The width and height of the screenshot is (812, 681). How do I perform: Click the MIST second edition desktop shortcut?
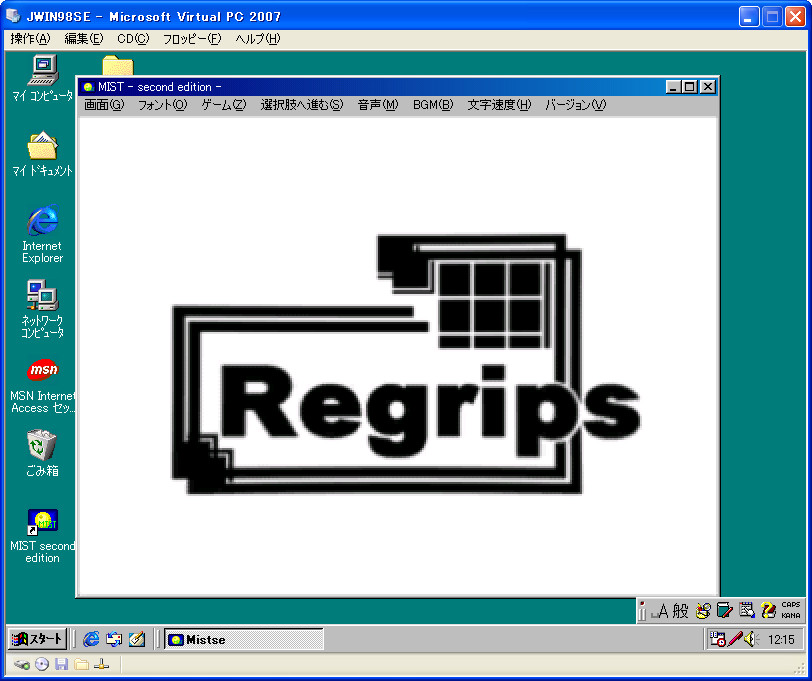click(x=42, y=521)
